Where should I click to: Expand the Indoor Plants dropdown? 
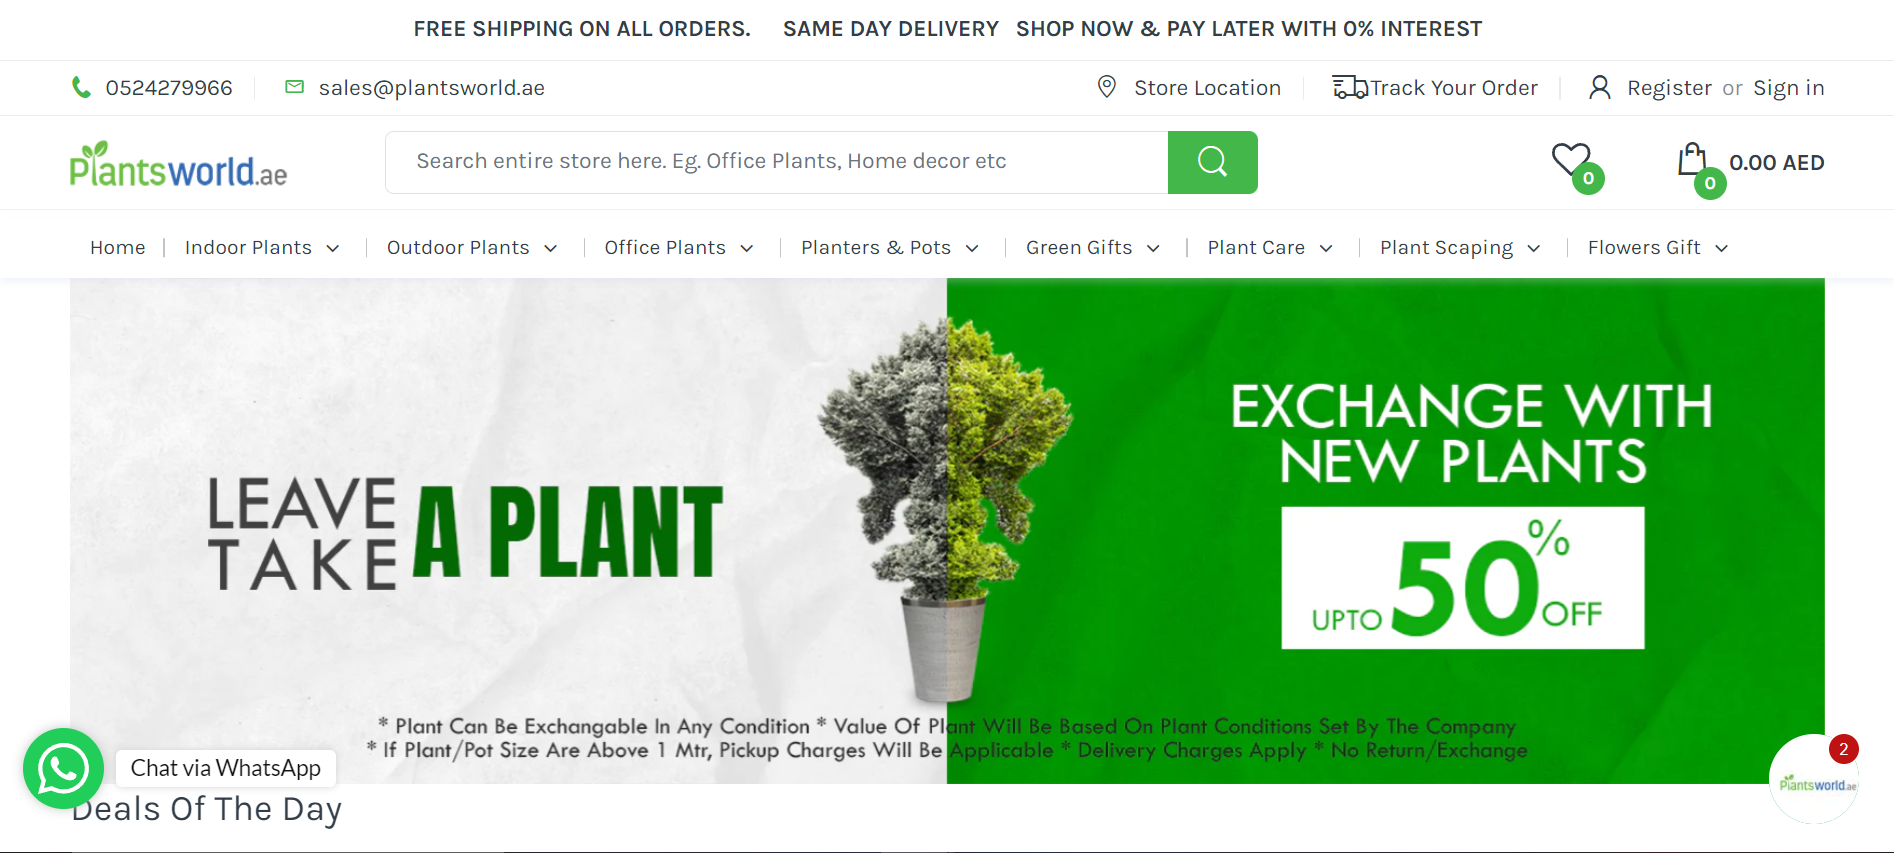click(333, 248)
